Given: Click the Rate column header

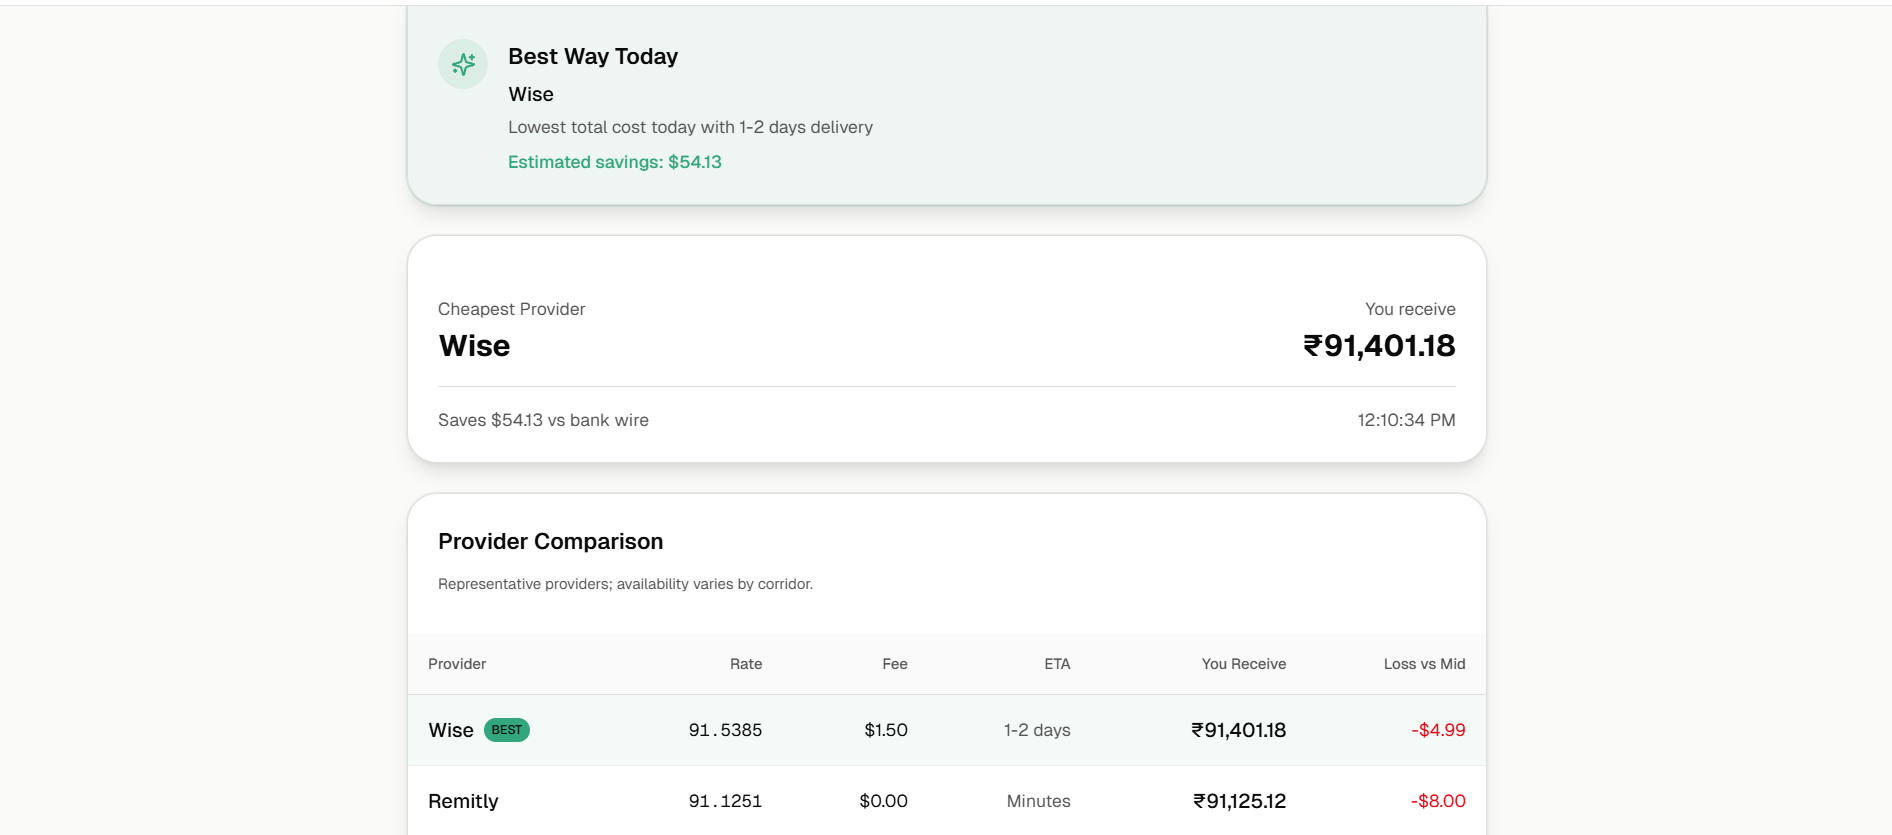Looking at the screenshot, I should tap(746, 664).
